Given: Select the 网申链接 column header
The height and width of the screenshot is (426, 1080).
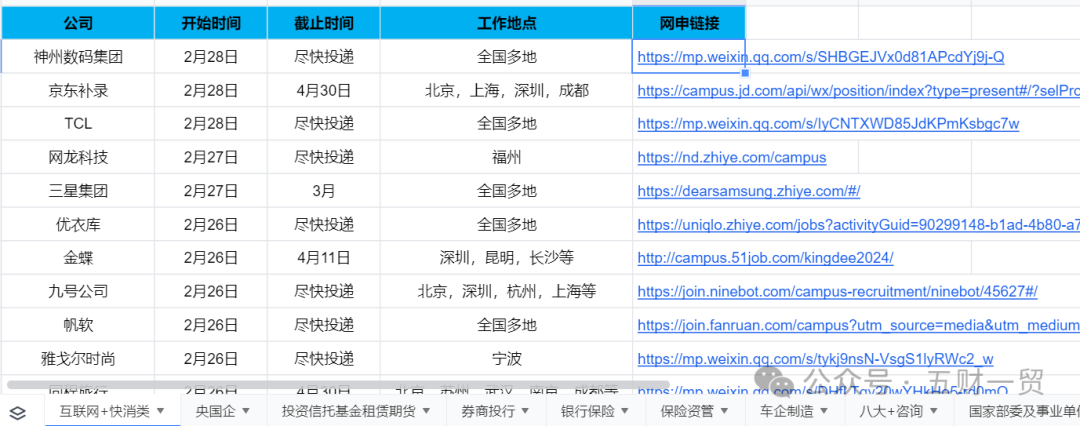Looking at the screenshot, I should click(689, 23).
